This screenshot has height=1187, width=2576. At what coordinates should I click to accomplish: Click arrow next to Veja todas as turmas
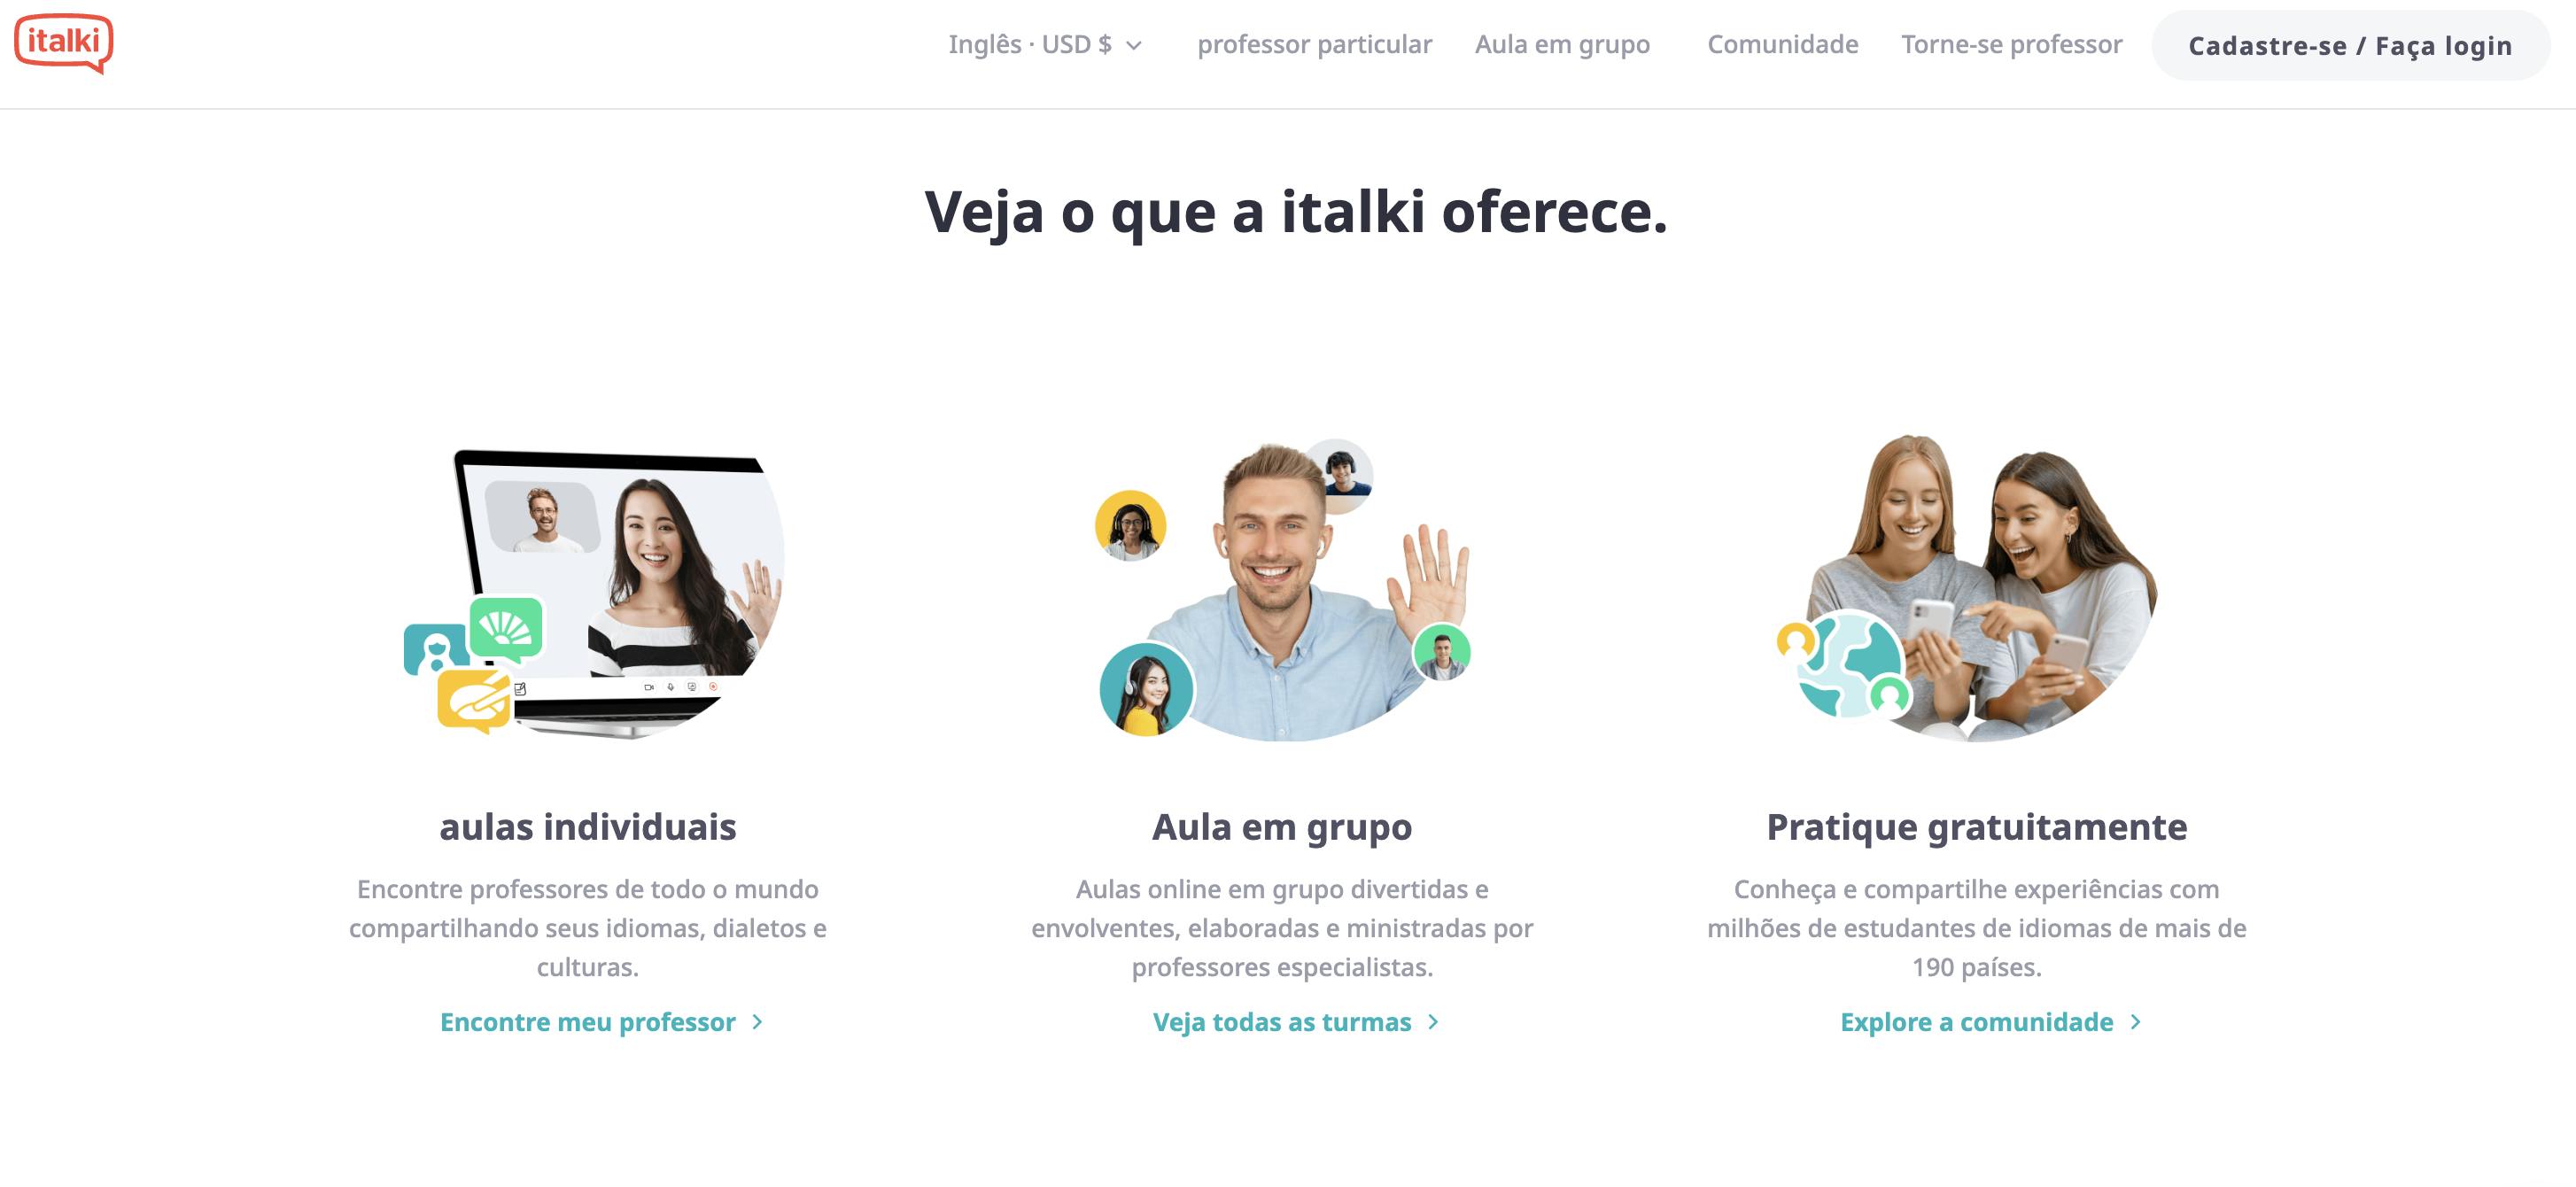pos(1433,1022)
